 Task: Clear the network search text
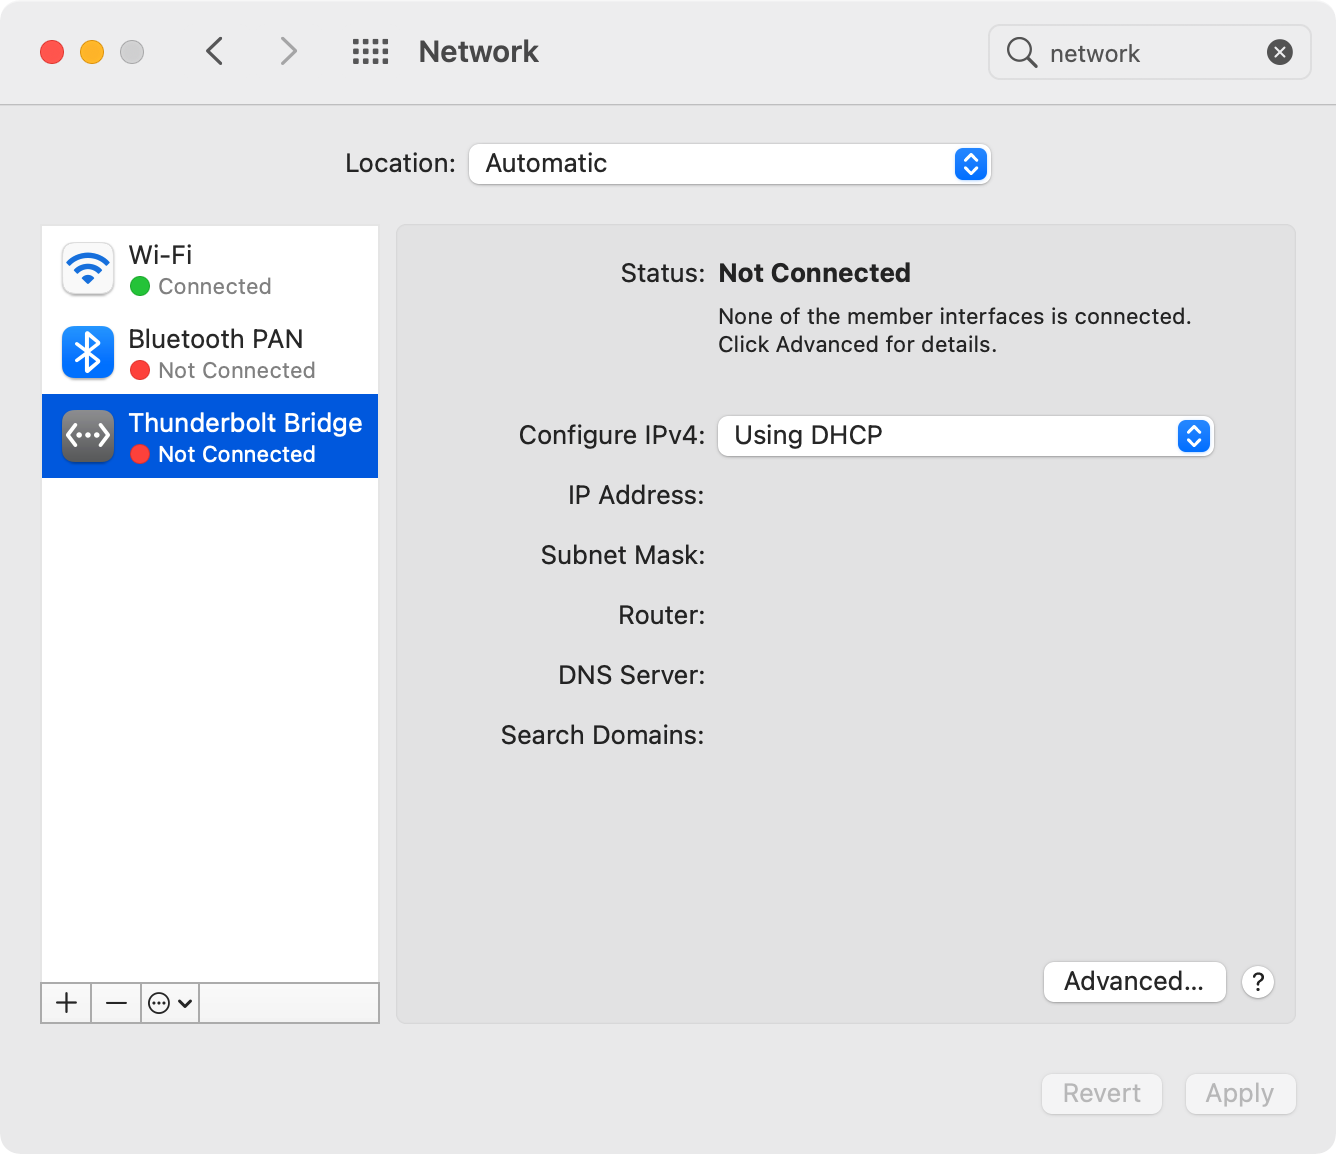pyautogui.click(x=1279, y=52)
